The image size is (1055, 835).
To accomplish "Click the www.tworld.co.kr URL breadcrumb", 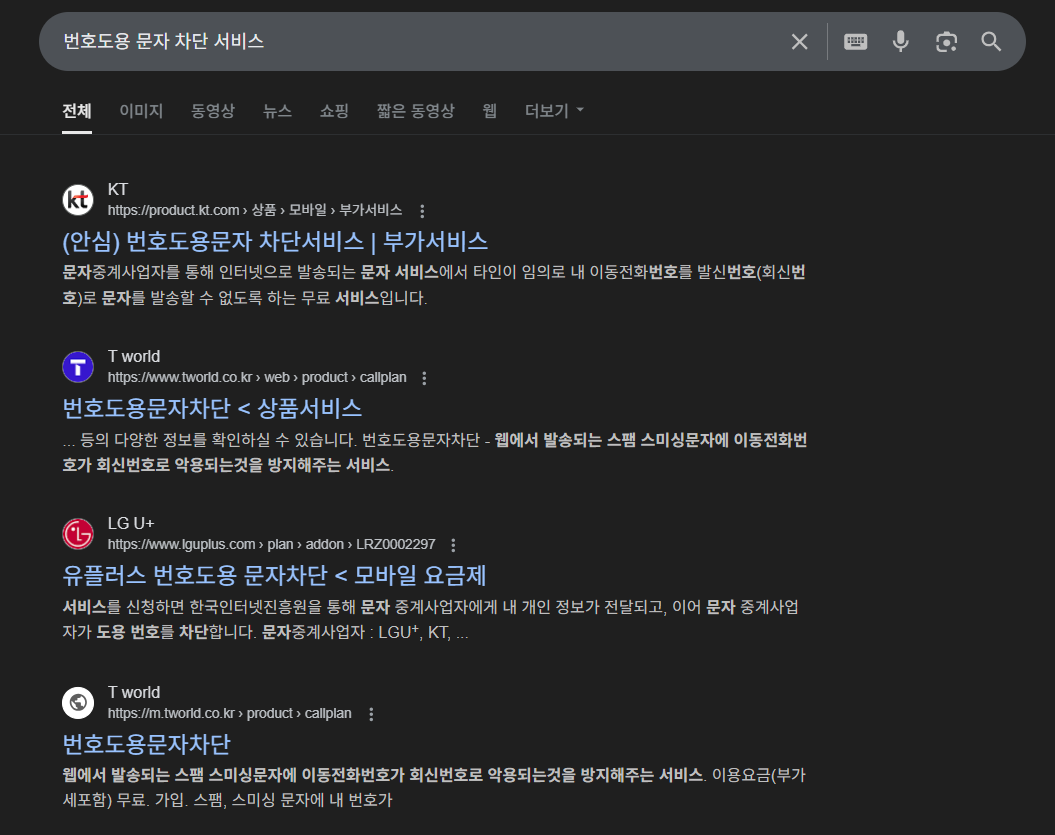I will point(257,377).
